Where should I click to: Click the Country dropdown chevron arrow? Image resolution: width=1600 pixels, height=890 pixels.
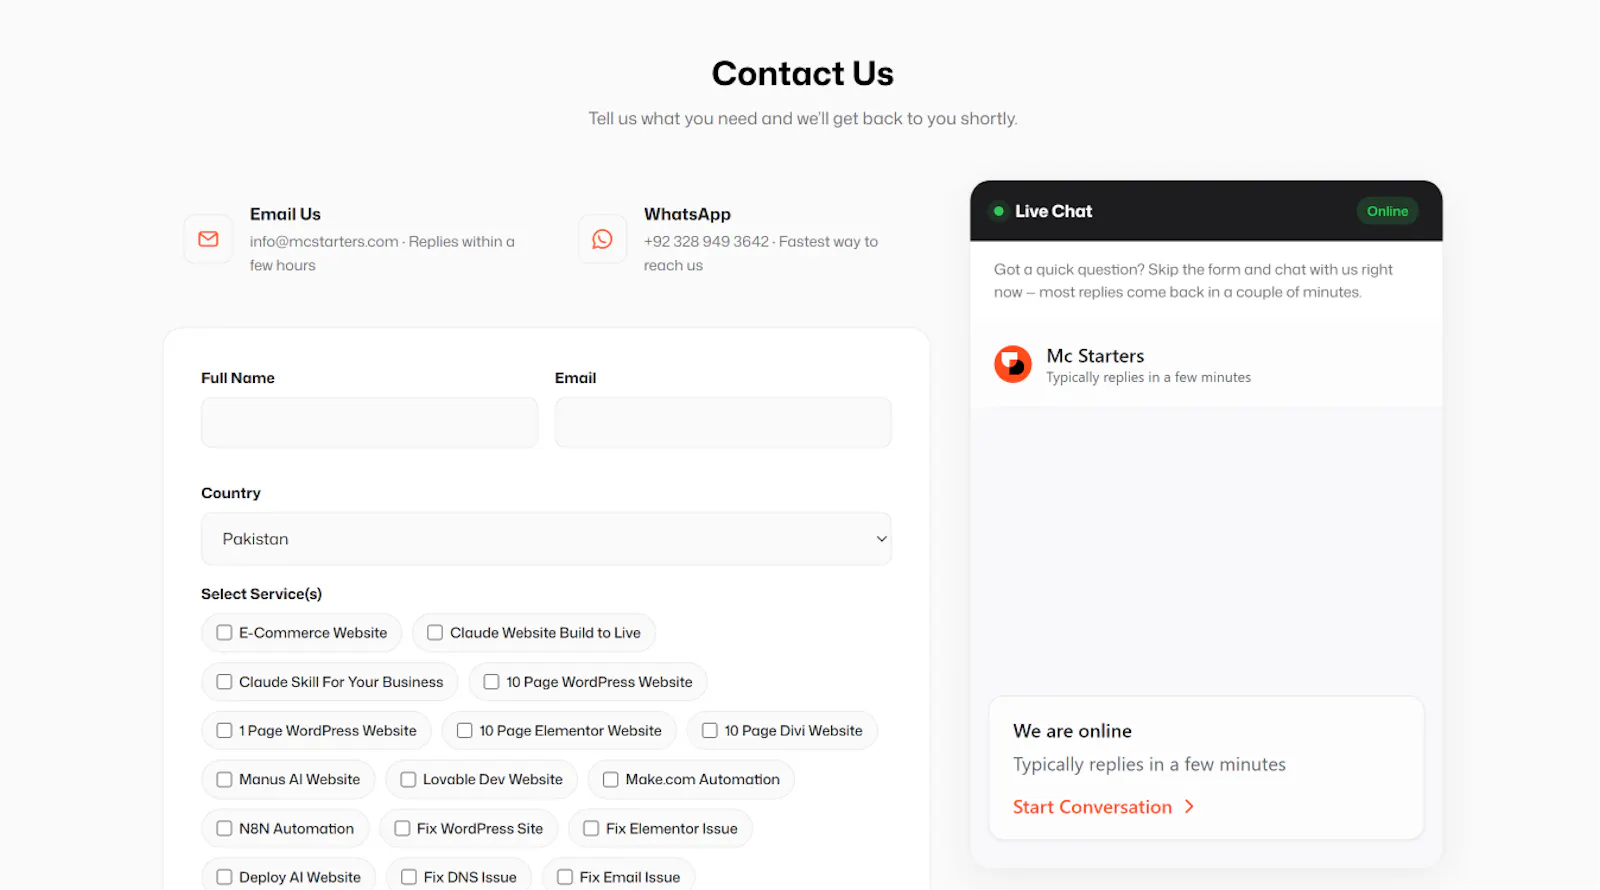tap(881, 539)
